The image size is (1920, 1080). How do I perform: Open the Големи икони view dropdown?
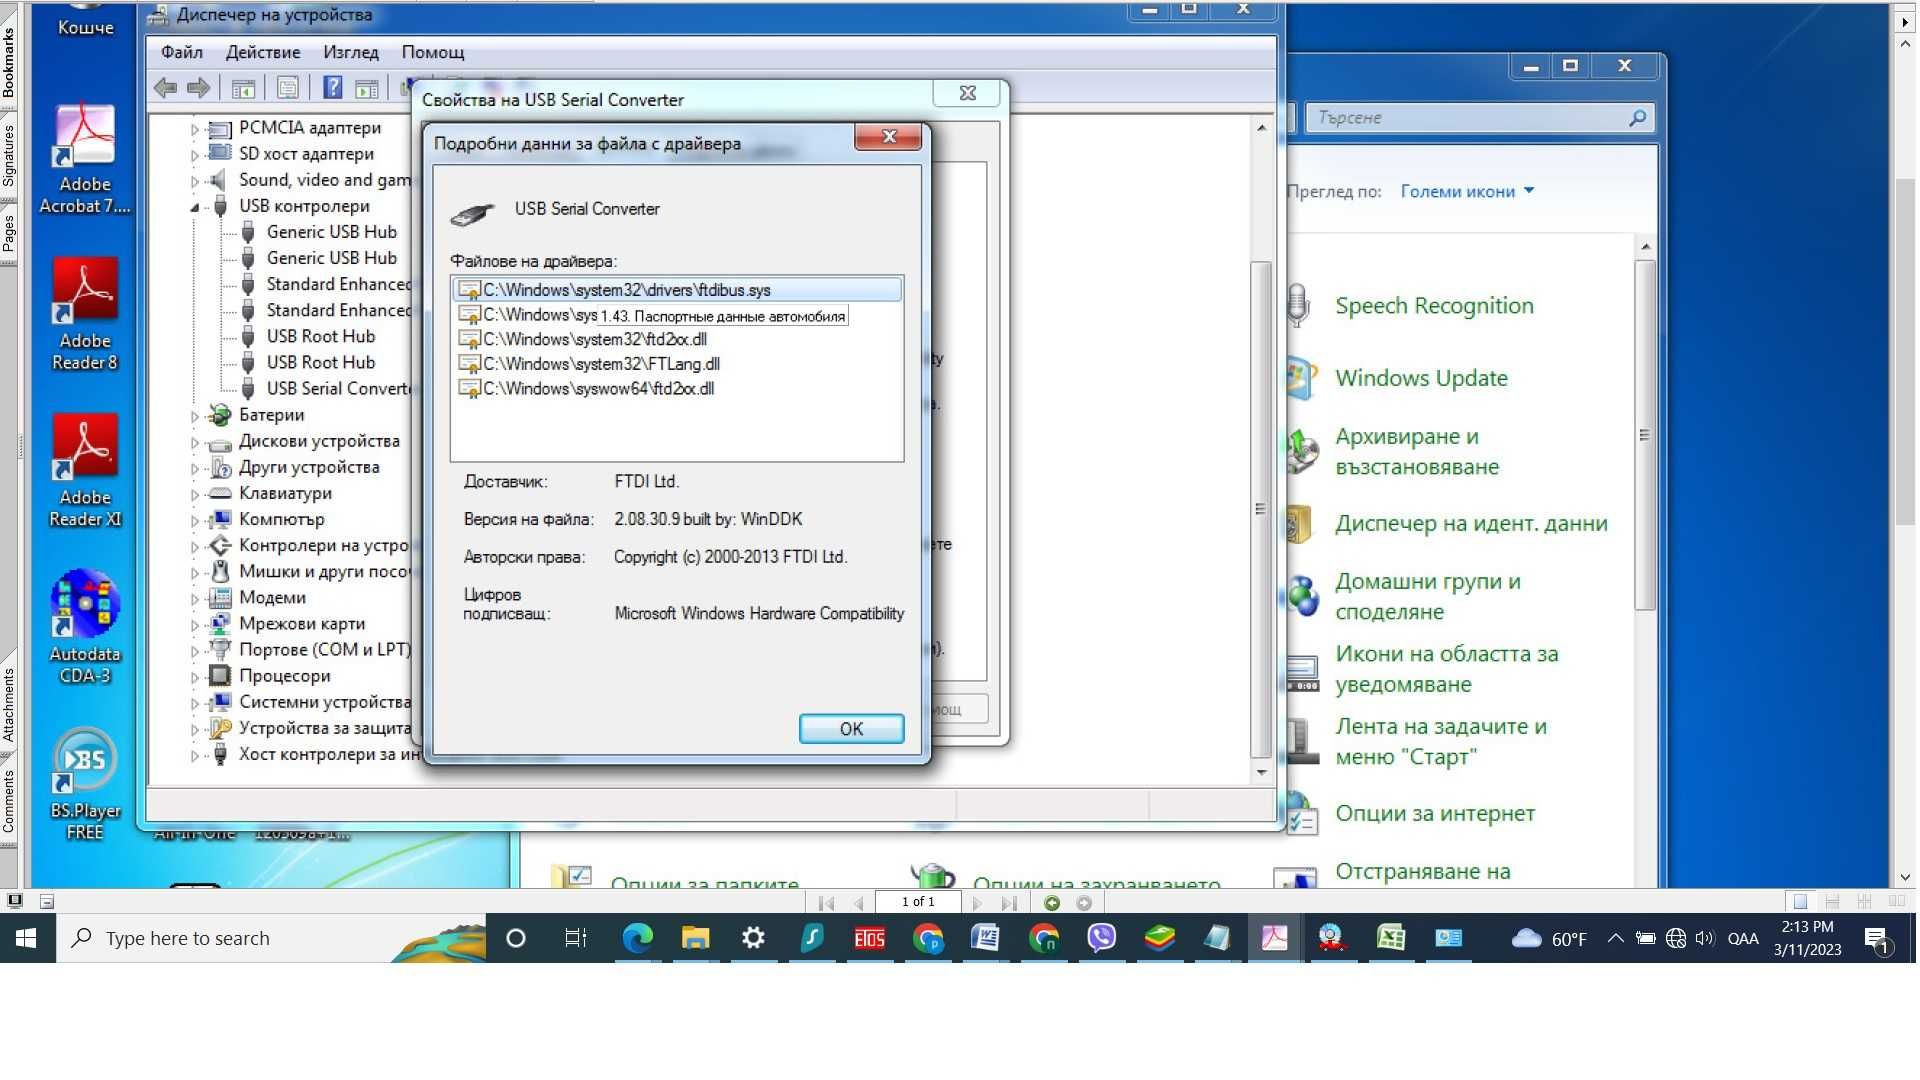tap(1467, 192)
